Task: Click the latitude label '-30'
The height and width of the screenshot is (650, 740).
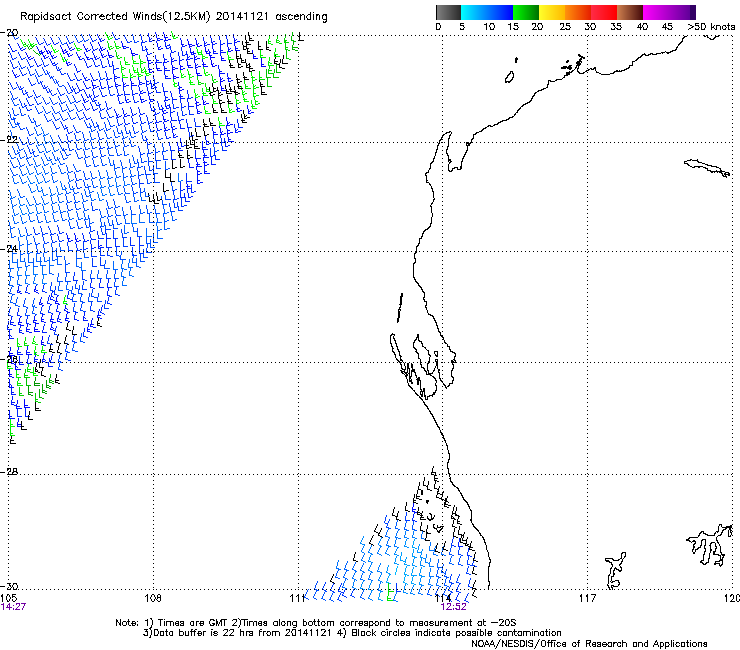Action: pos(10,586)
